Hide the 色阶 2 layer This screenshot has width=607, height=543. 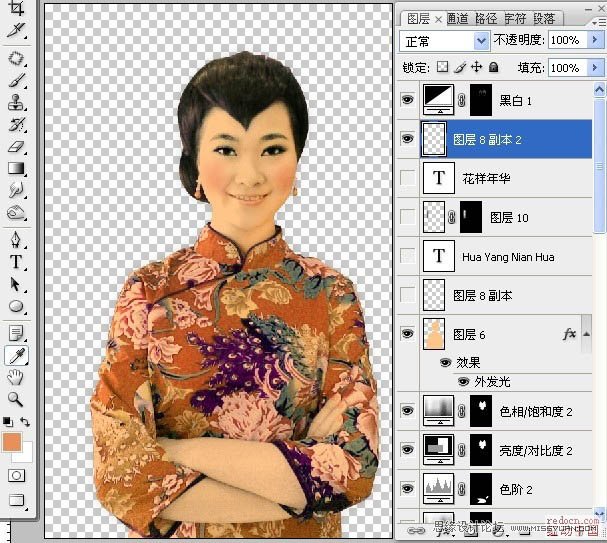coord(407,488)
